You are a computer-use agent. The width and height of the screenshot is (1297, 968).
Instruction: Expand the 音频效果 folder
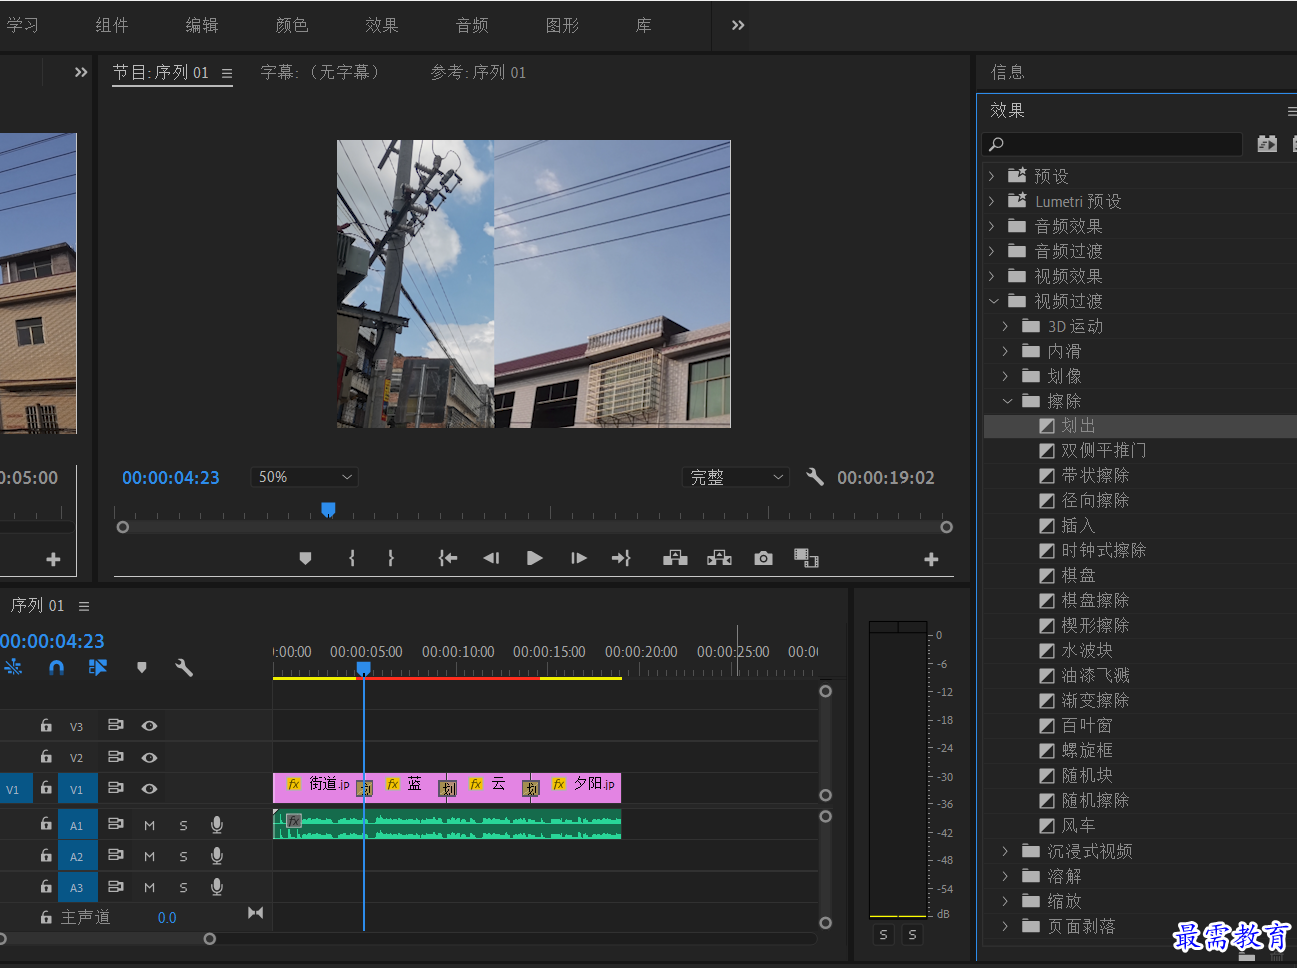(x=991, y=226)
